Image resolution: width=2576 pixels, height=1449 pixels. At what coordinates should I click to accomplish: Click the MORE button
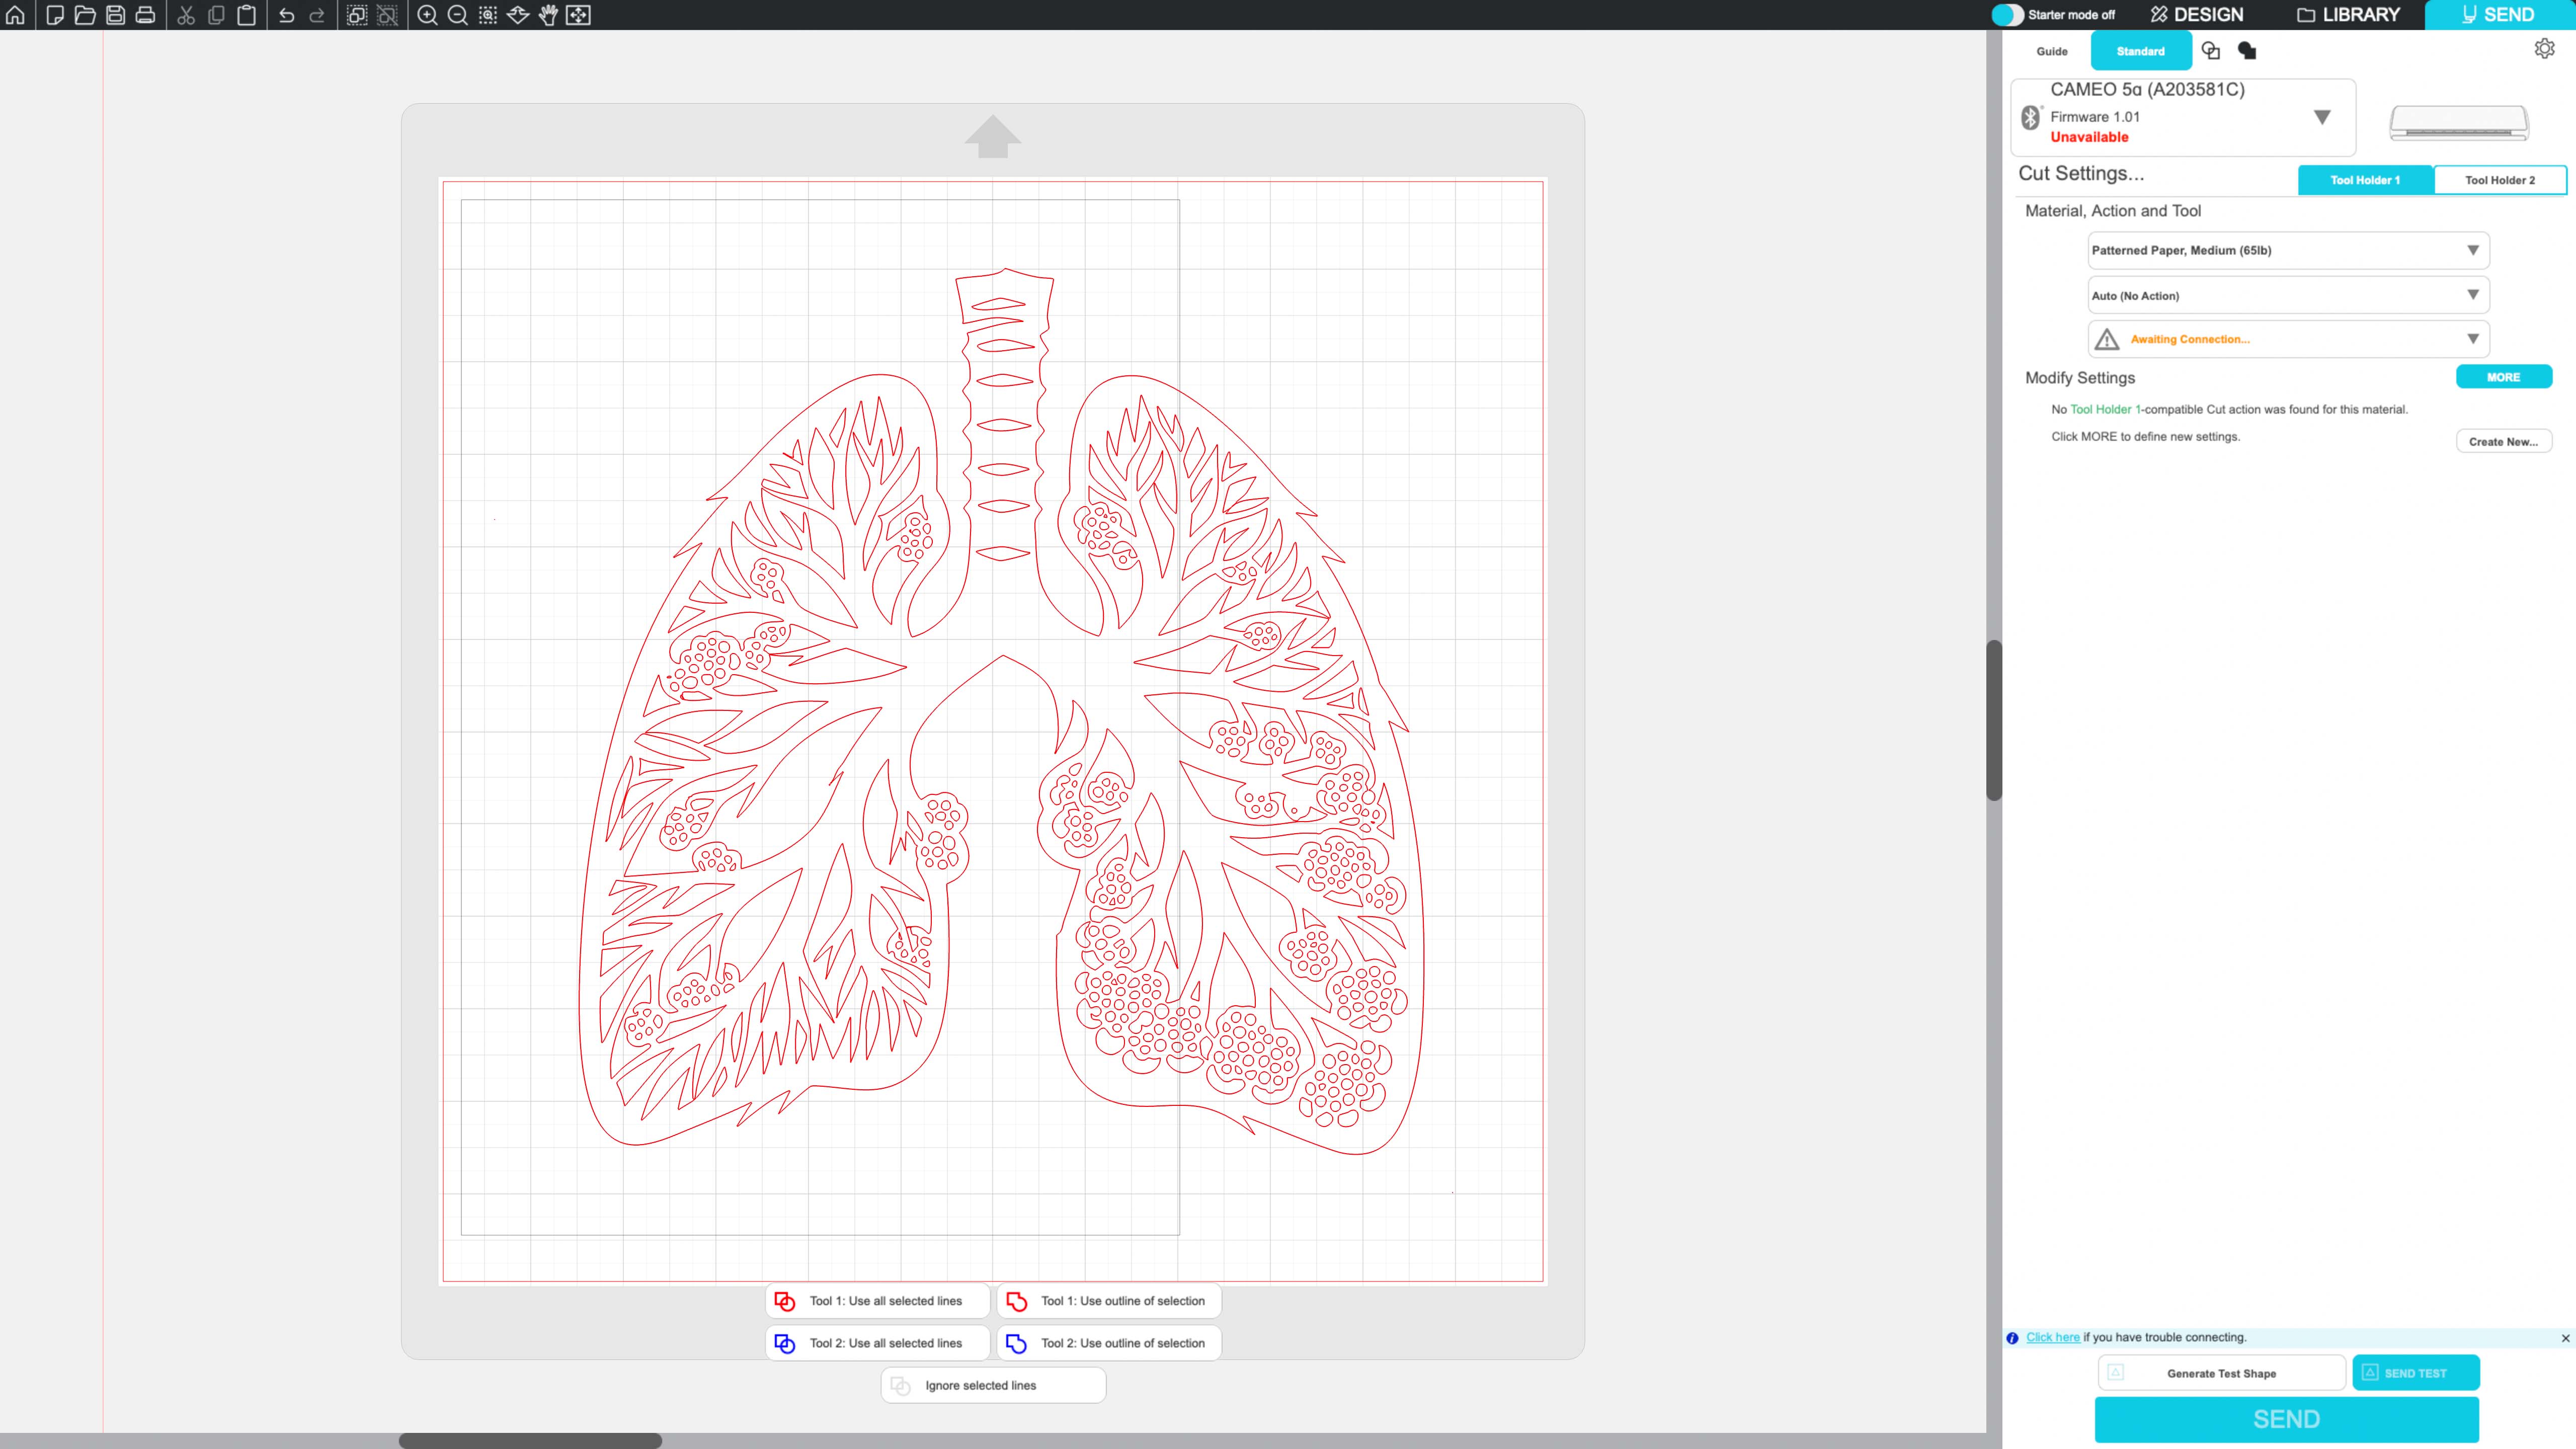coord(2503,377)
